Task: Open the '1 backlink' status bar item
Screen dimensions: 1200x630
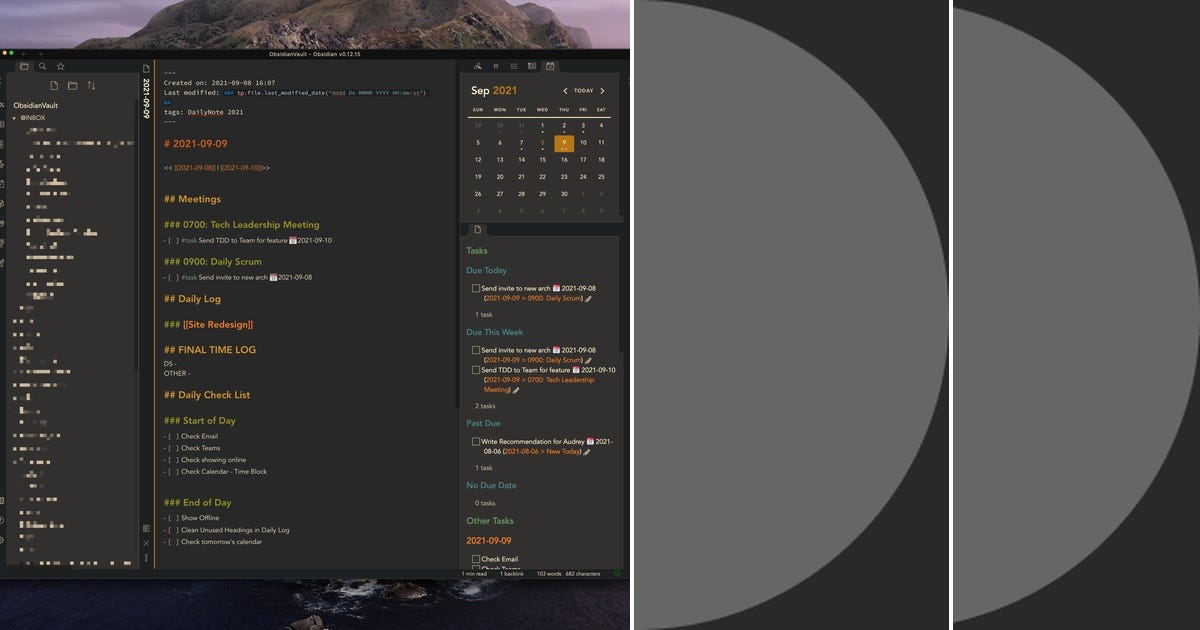Action: [x=513, y=574]
